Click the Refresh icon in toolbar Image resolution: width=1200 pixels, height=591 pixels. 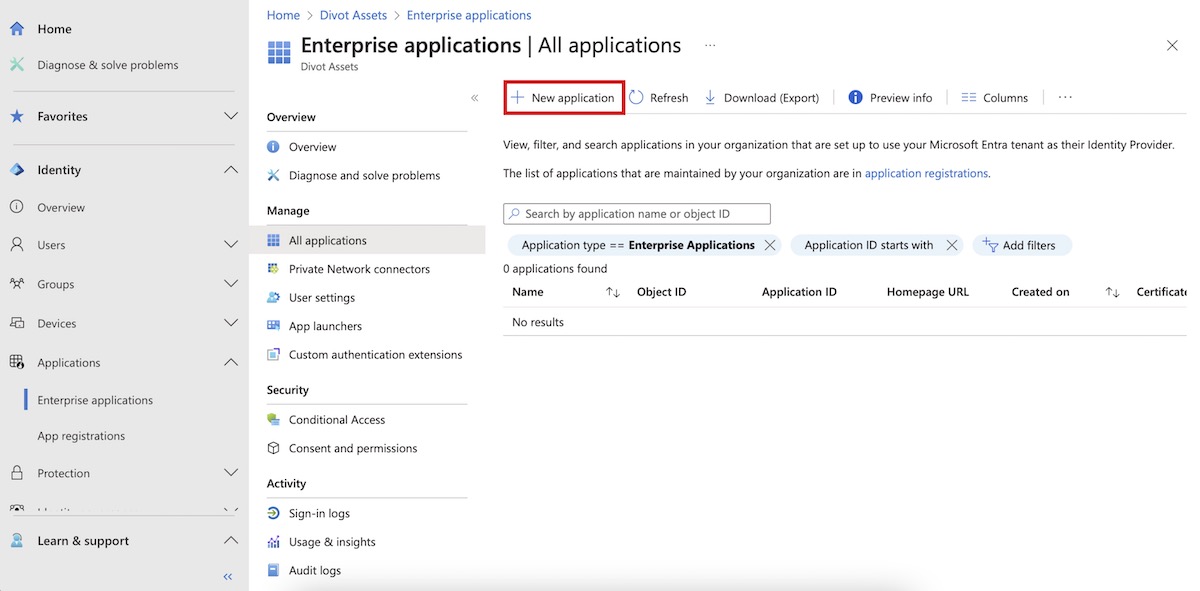pyautogui.click(x=637, y=98)
